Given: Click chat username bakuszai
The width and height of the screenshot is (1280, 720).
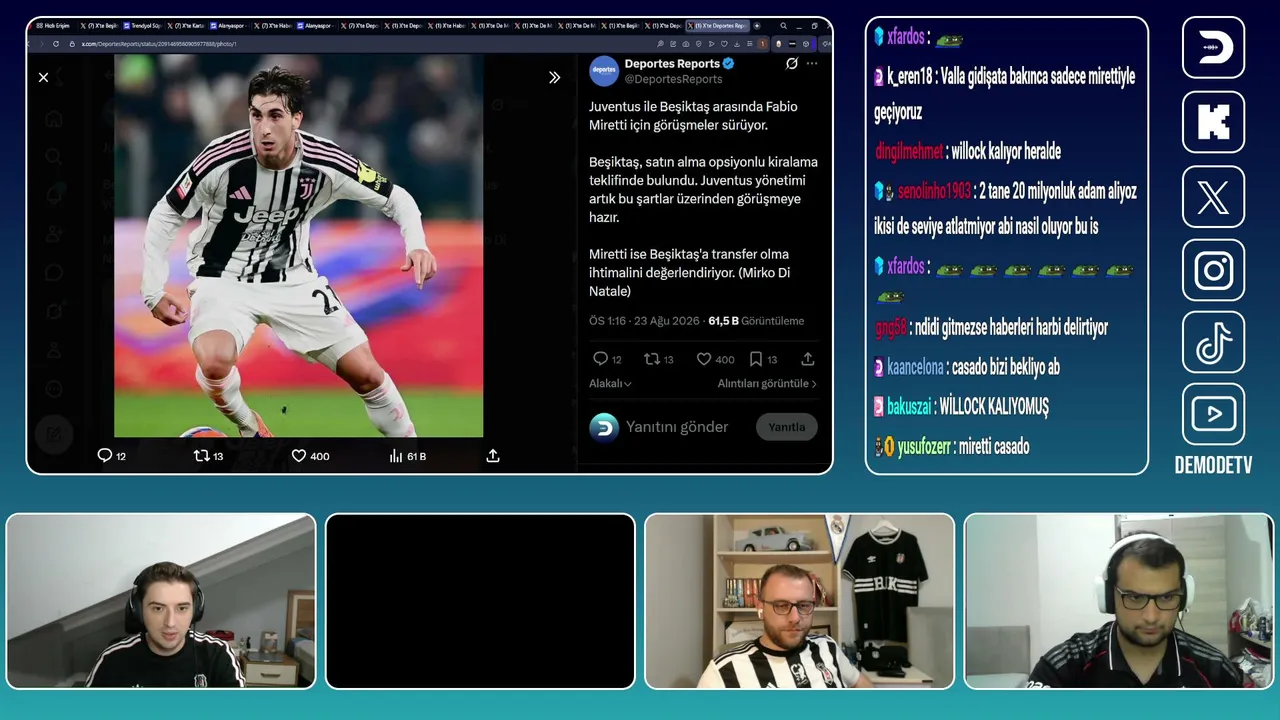Looking at the screenshot, I should [x=909, y=407].
